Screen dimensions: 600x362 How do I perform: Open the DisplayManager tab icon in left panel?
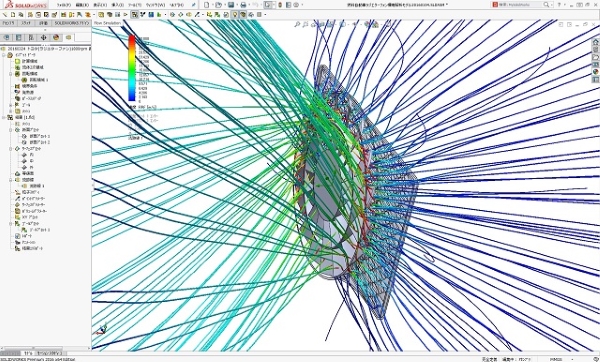56,37
